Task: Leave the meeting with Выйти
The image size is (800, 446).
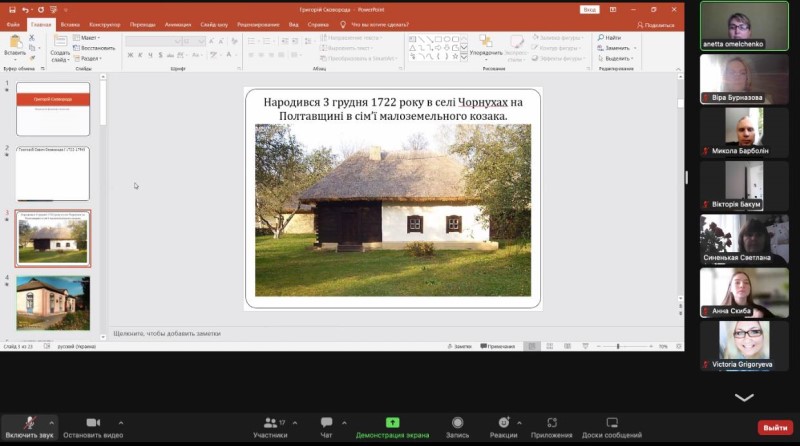Action: pos(775,428)
